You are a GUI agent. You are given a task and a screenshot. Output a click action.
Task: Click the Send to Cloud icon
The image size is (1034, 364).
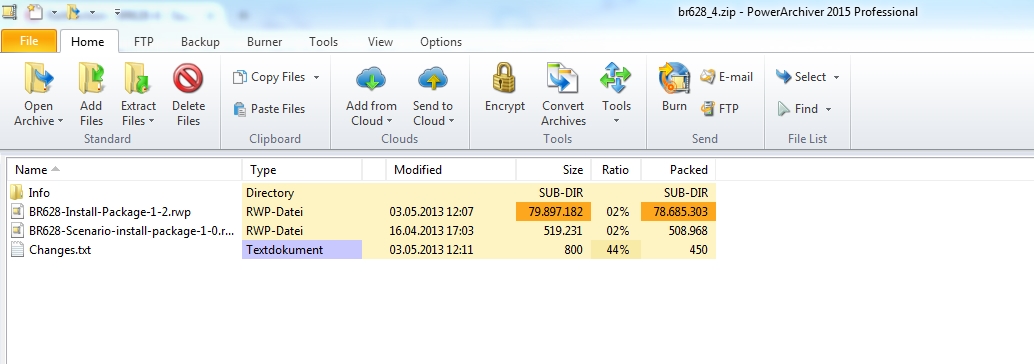(x=433, y=78)
